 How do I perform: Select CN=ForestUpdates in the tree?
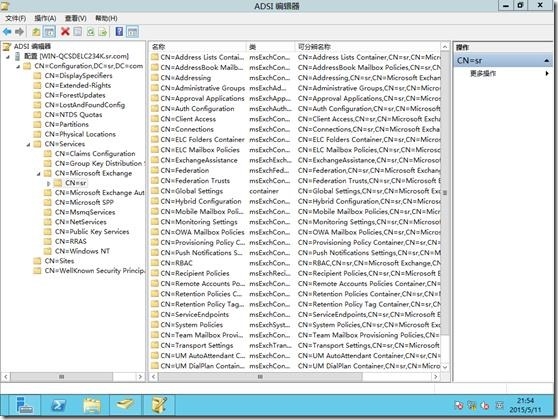75,95
